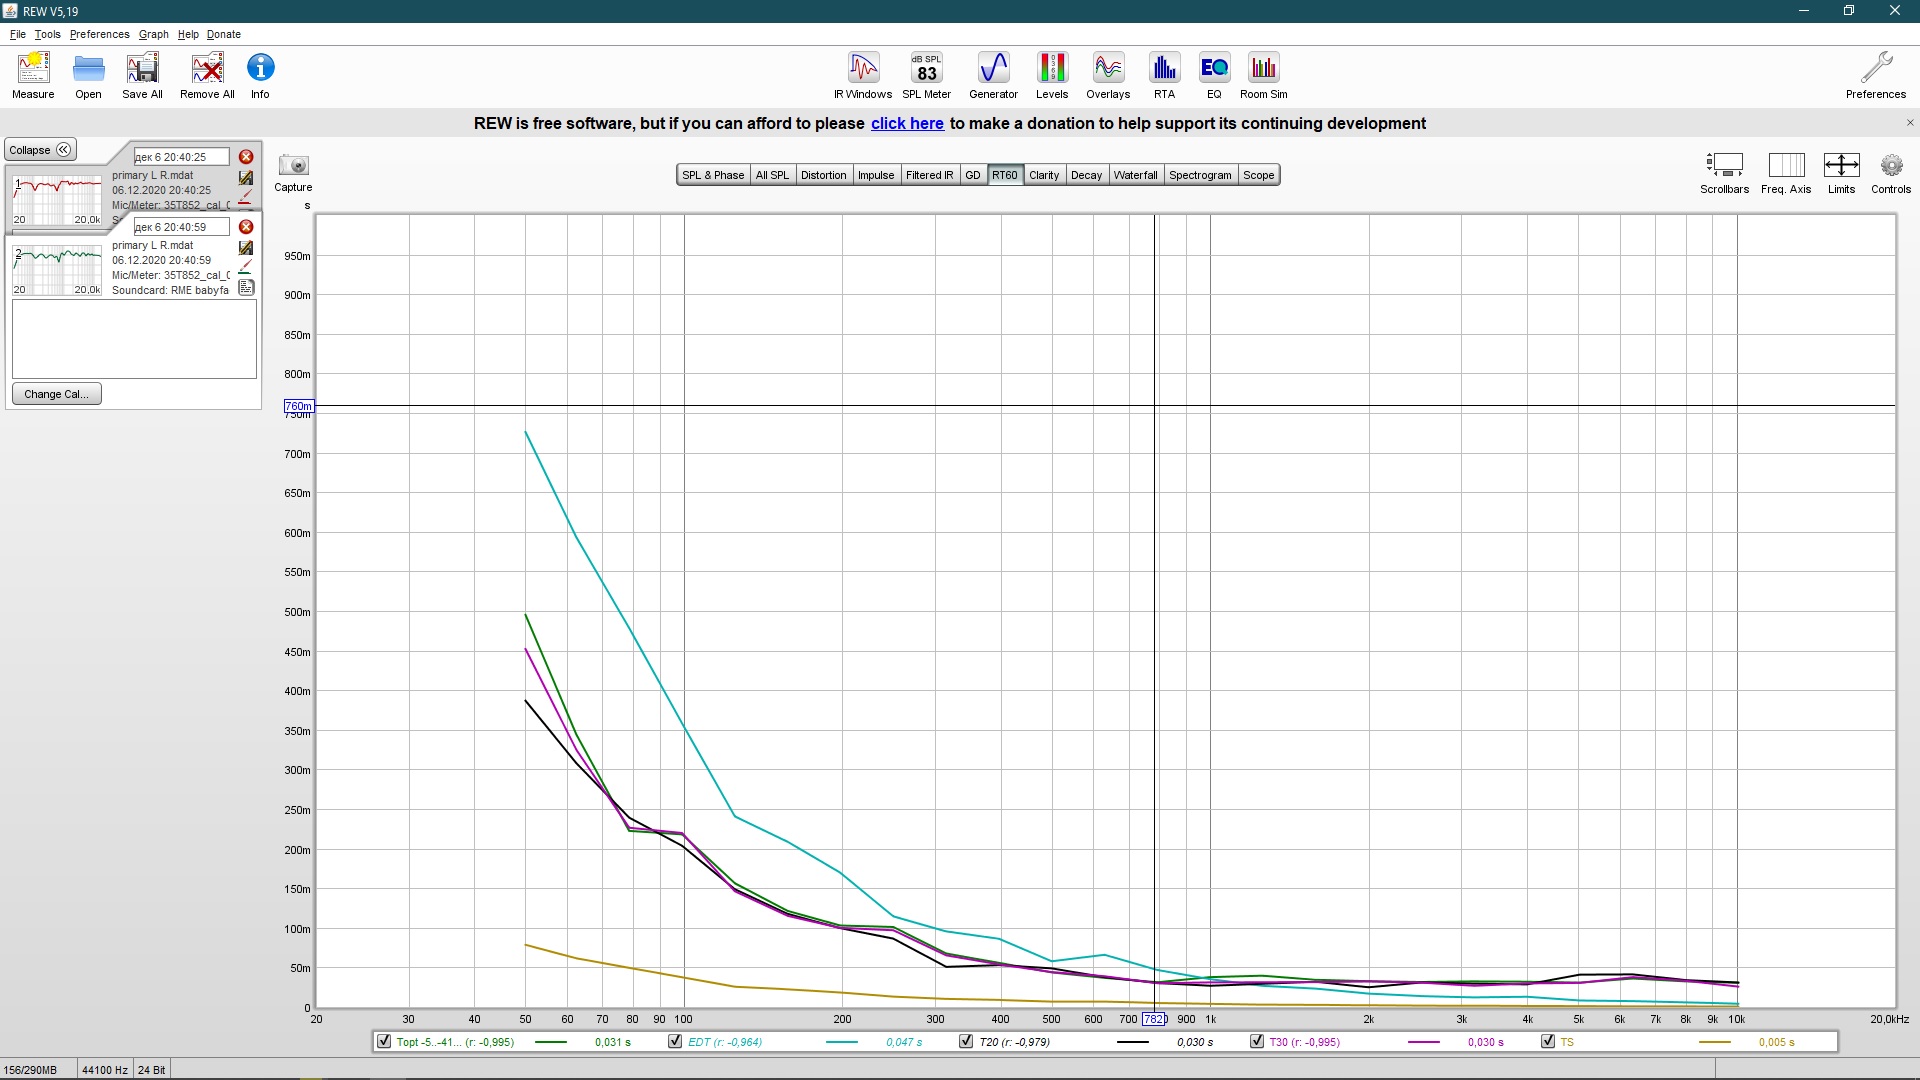Toggle the EDT trace checkbox
Screen dimensions: 1920x1080
point(675,1041)
